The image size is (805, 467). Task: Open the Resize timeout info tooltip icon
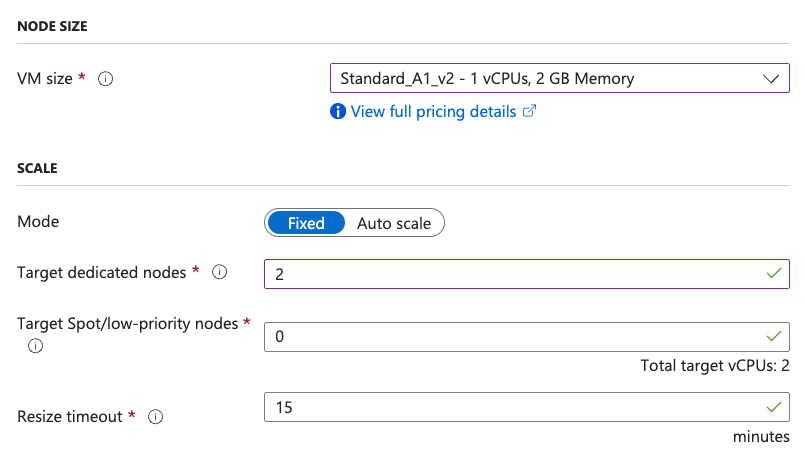click(x=155, y=417)
